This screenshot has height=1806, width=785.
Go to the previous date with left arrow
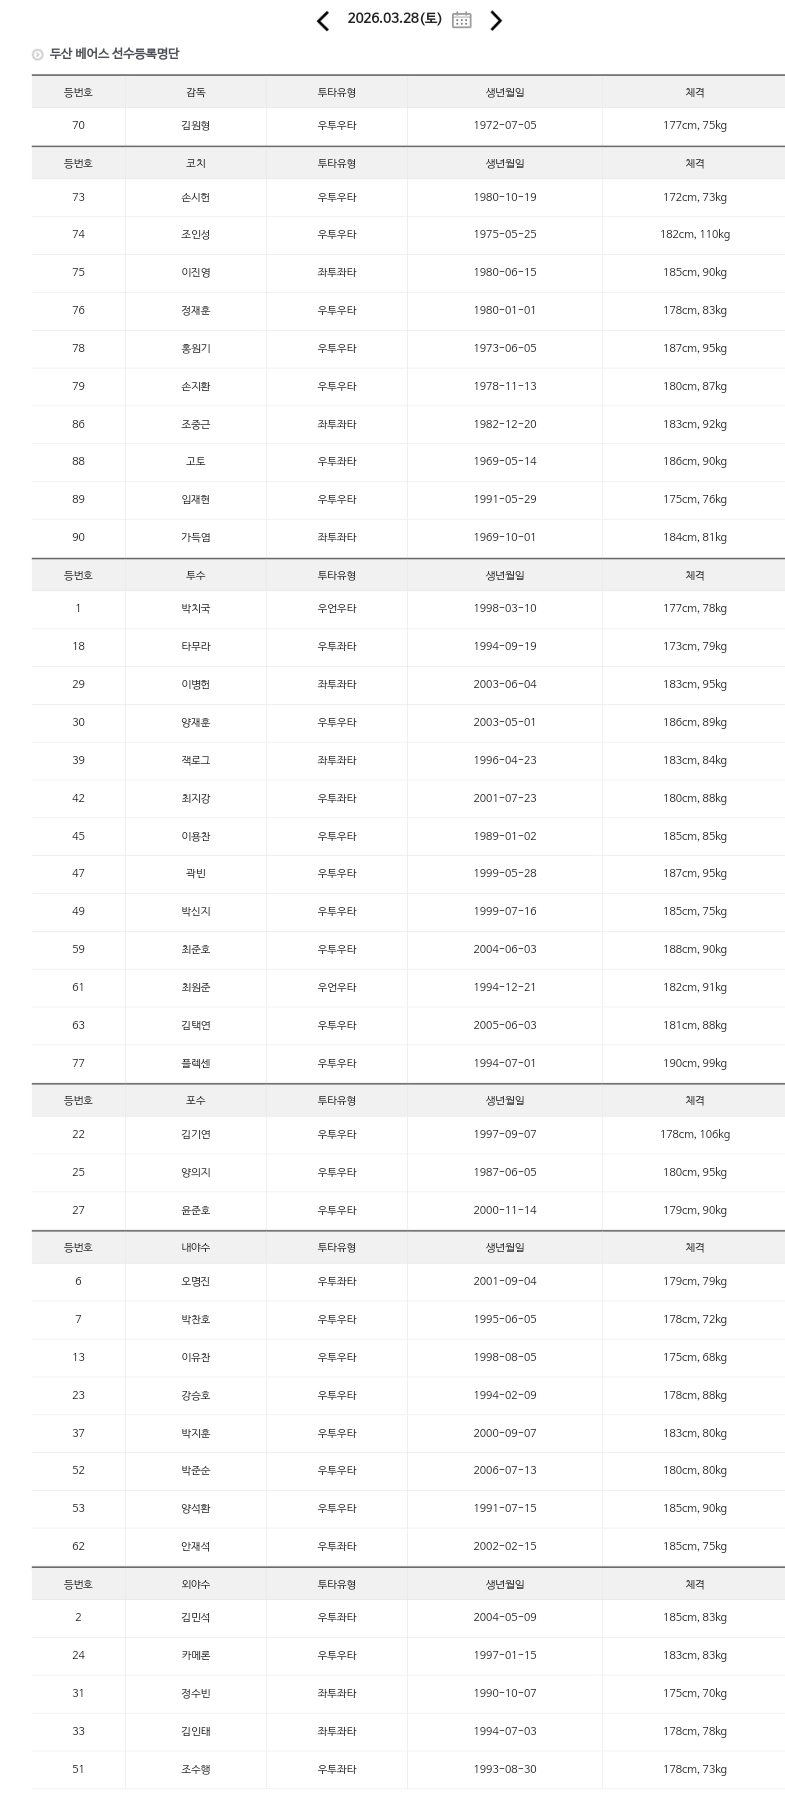pyautogui.click(x=322, y=21)
